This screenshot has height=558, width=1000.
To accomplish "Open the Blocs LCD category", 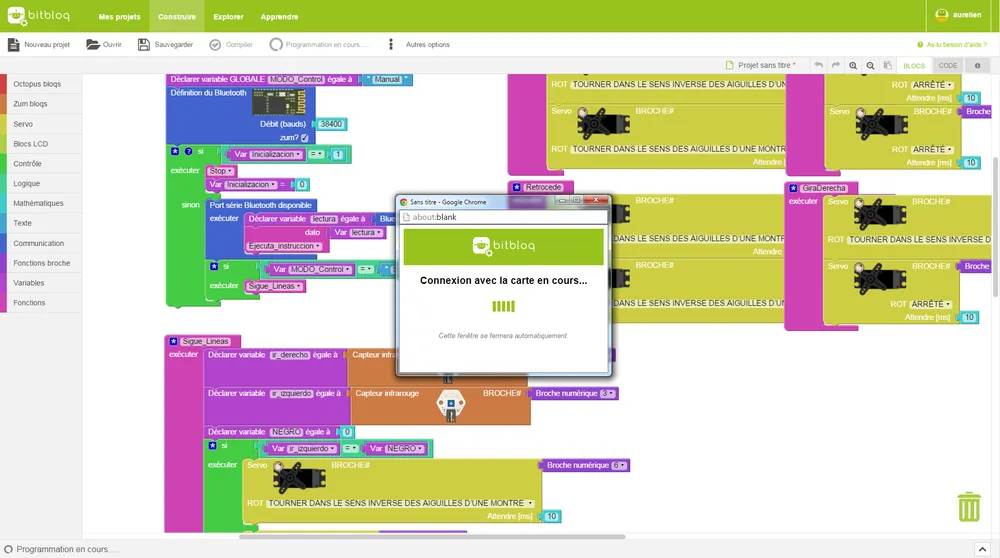I will pos(41,144).
